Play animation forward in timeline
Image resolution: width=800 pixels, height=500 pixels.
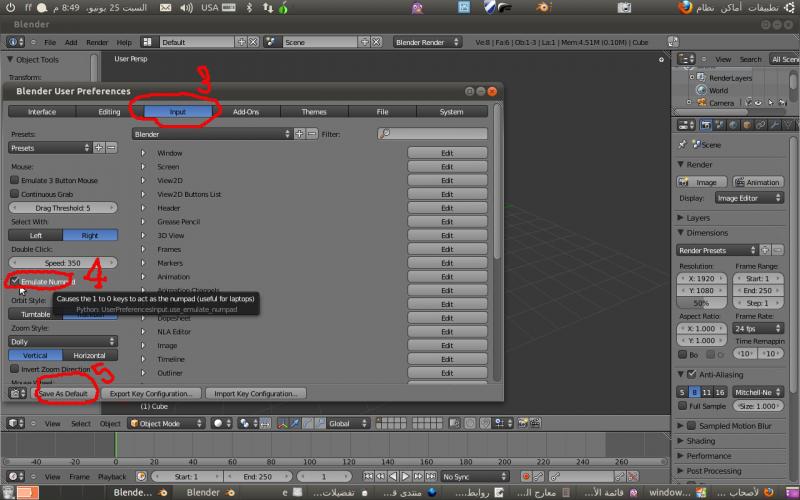pyautogui.click(x=406, y=477)
